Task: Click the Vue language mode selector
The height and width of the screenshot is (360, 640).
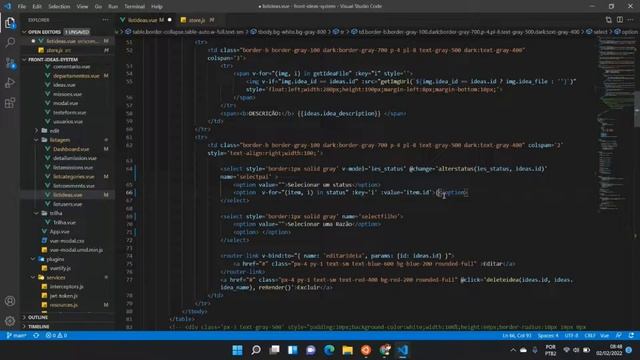Action: pos(604,336)
